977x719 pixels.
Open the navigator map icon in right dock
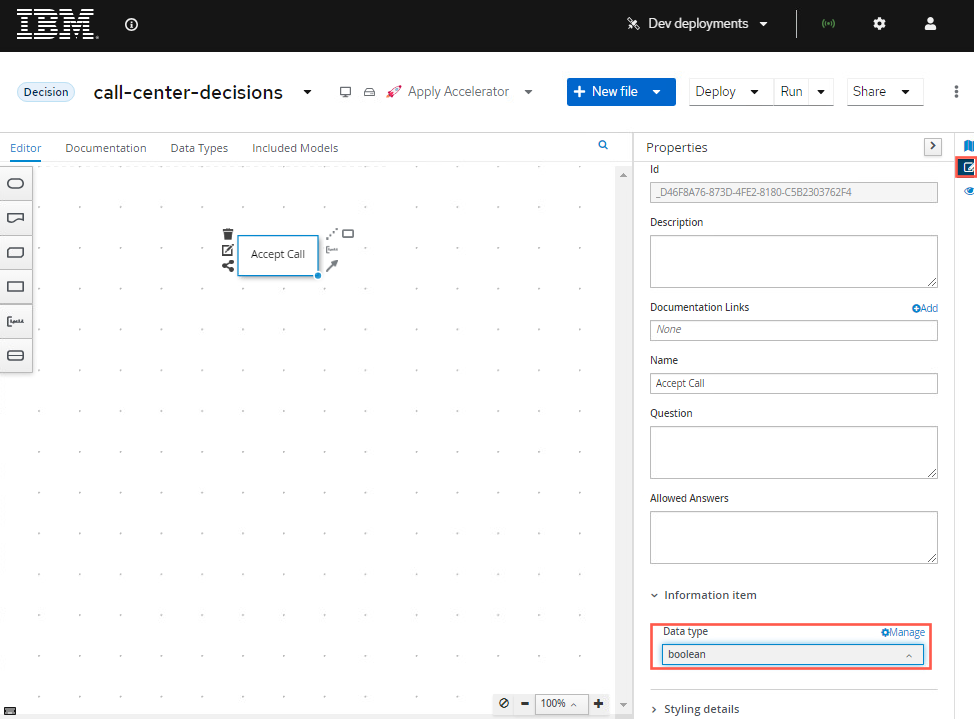pyautogui.click(x=968, y=146)
